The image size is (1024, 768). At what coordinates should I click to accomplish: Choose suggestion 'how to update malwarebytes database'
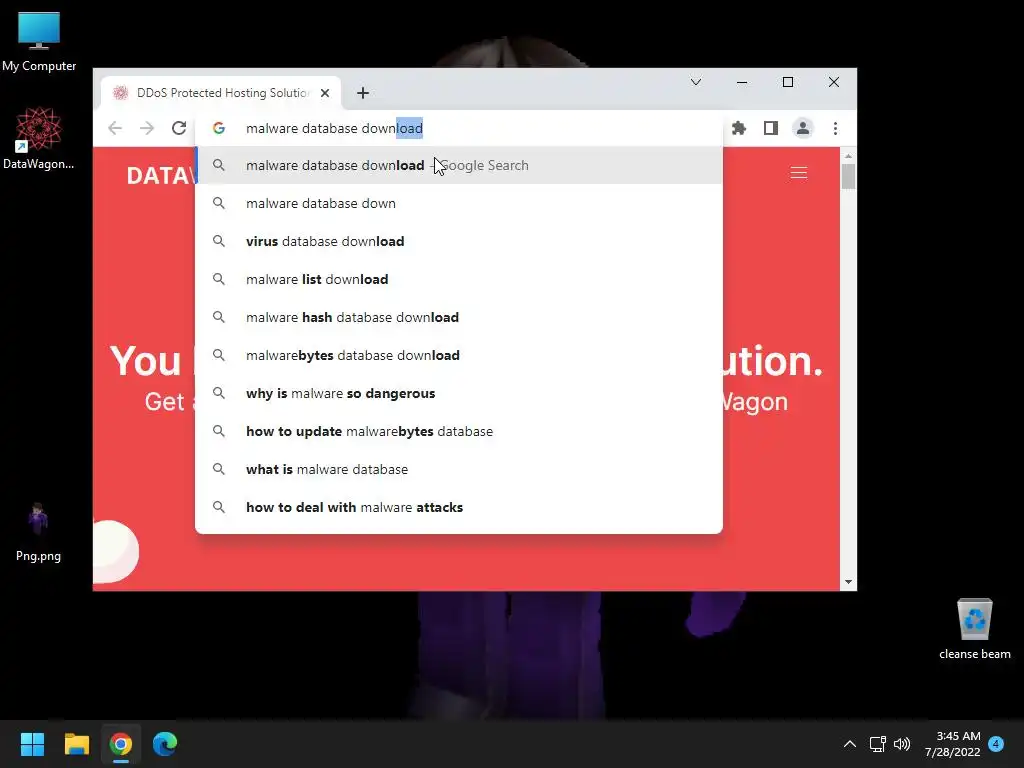pos(458,431)
